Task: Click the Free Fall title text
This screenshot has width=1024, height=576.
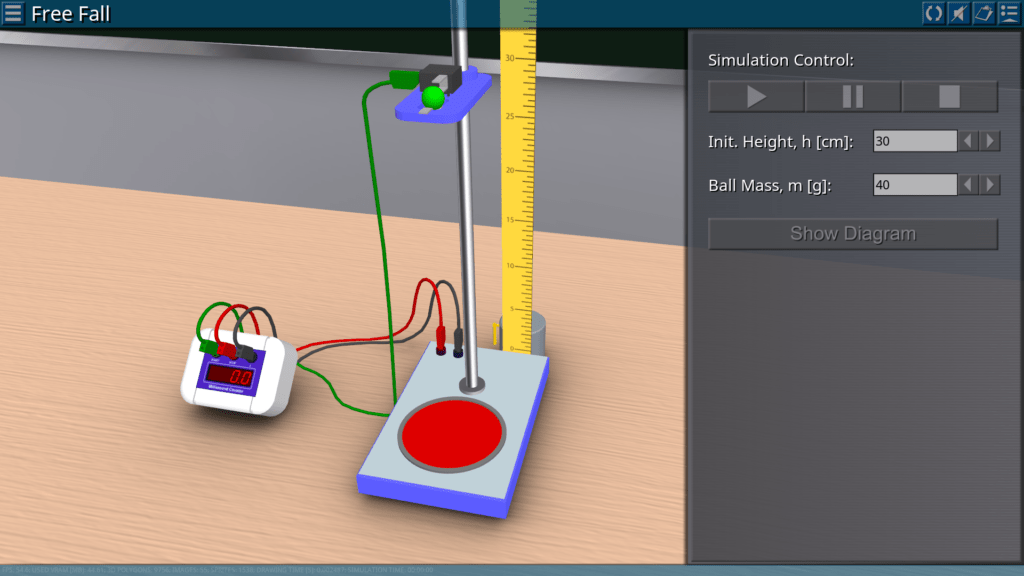Action: point(71,14)
